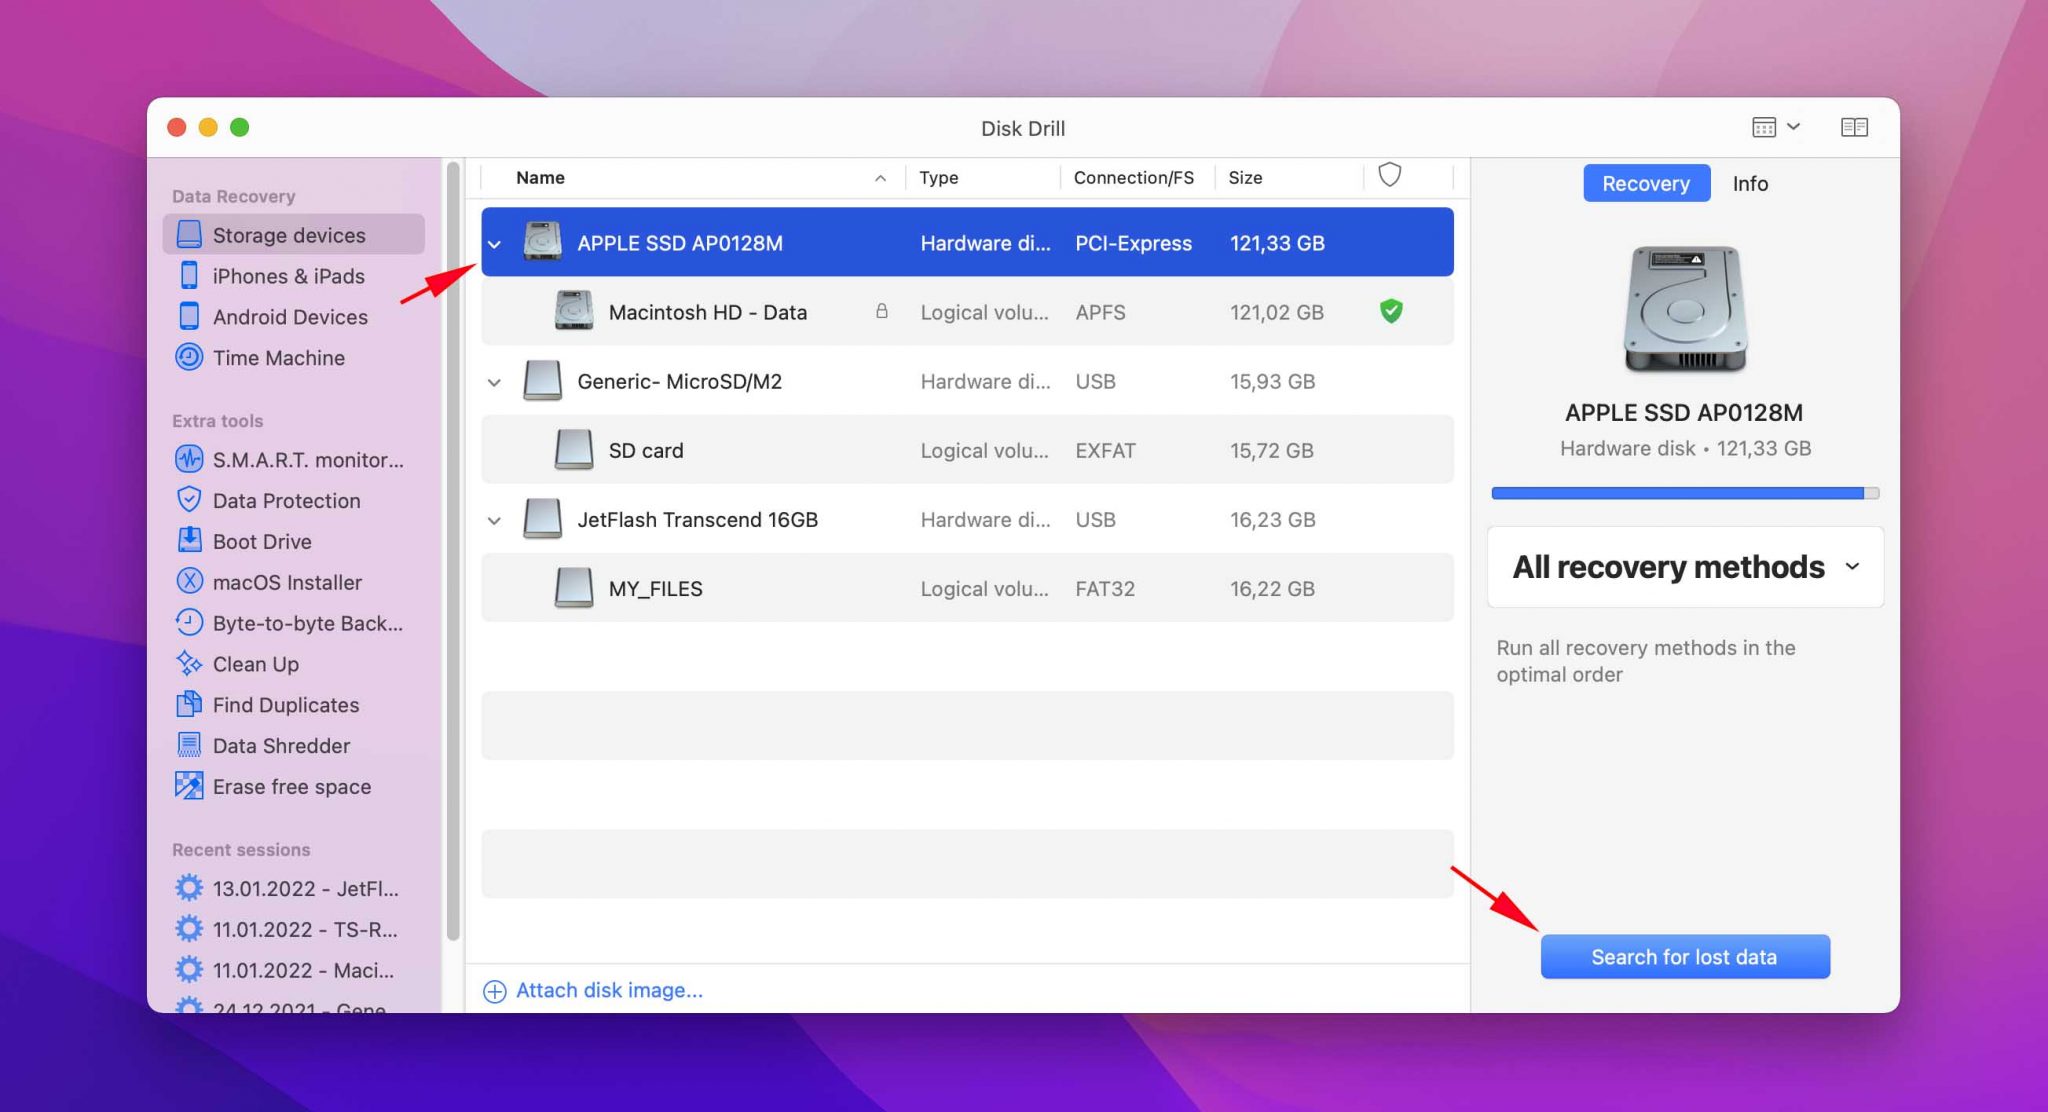Click the JetFlash Transcend 16GB drive icon
Viewport: 2048px width, 1112px height.
click(x=543, y=519)
